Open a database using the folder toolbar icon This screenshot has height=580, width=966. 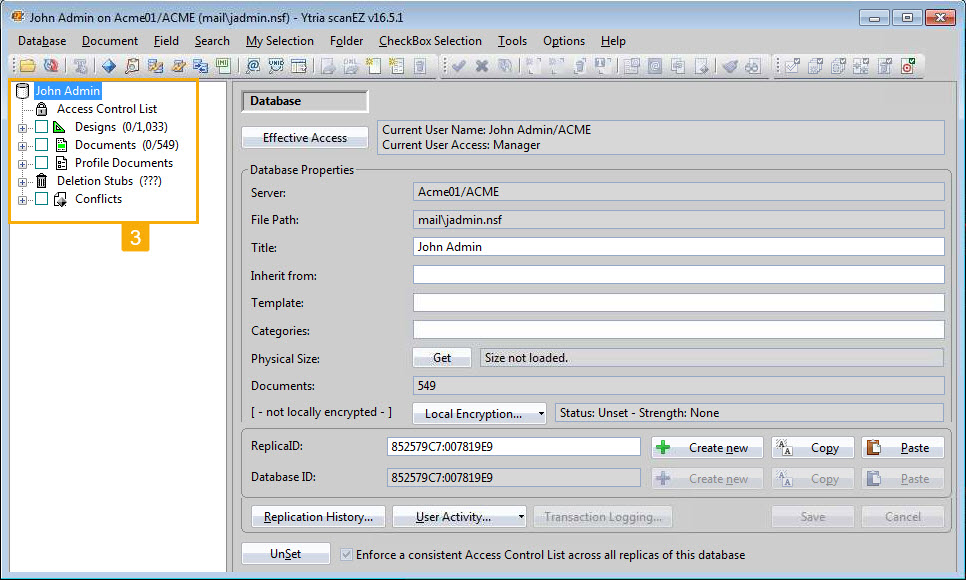pyautogui.click(x=27, y=66)
